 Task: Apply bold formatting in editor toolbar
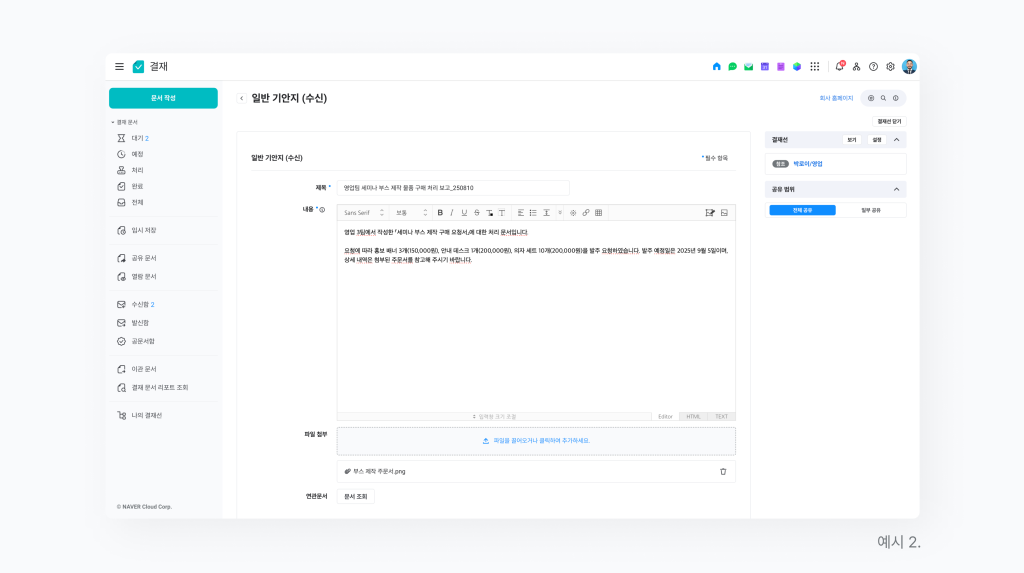(440, 212)
